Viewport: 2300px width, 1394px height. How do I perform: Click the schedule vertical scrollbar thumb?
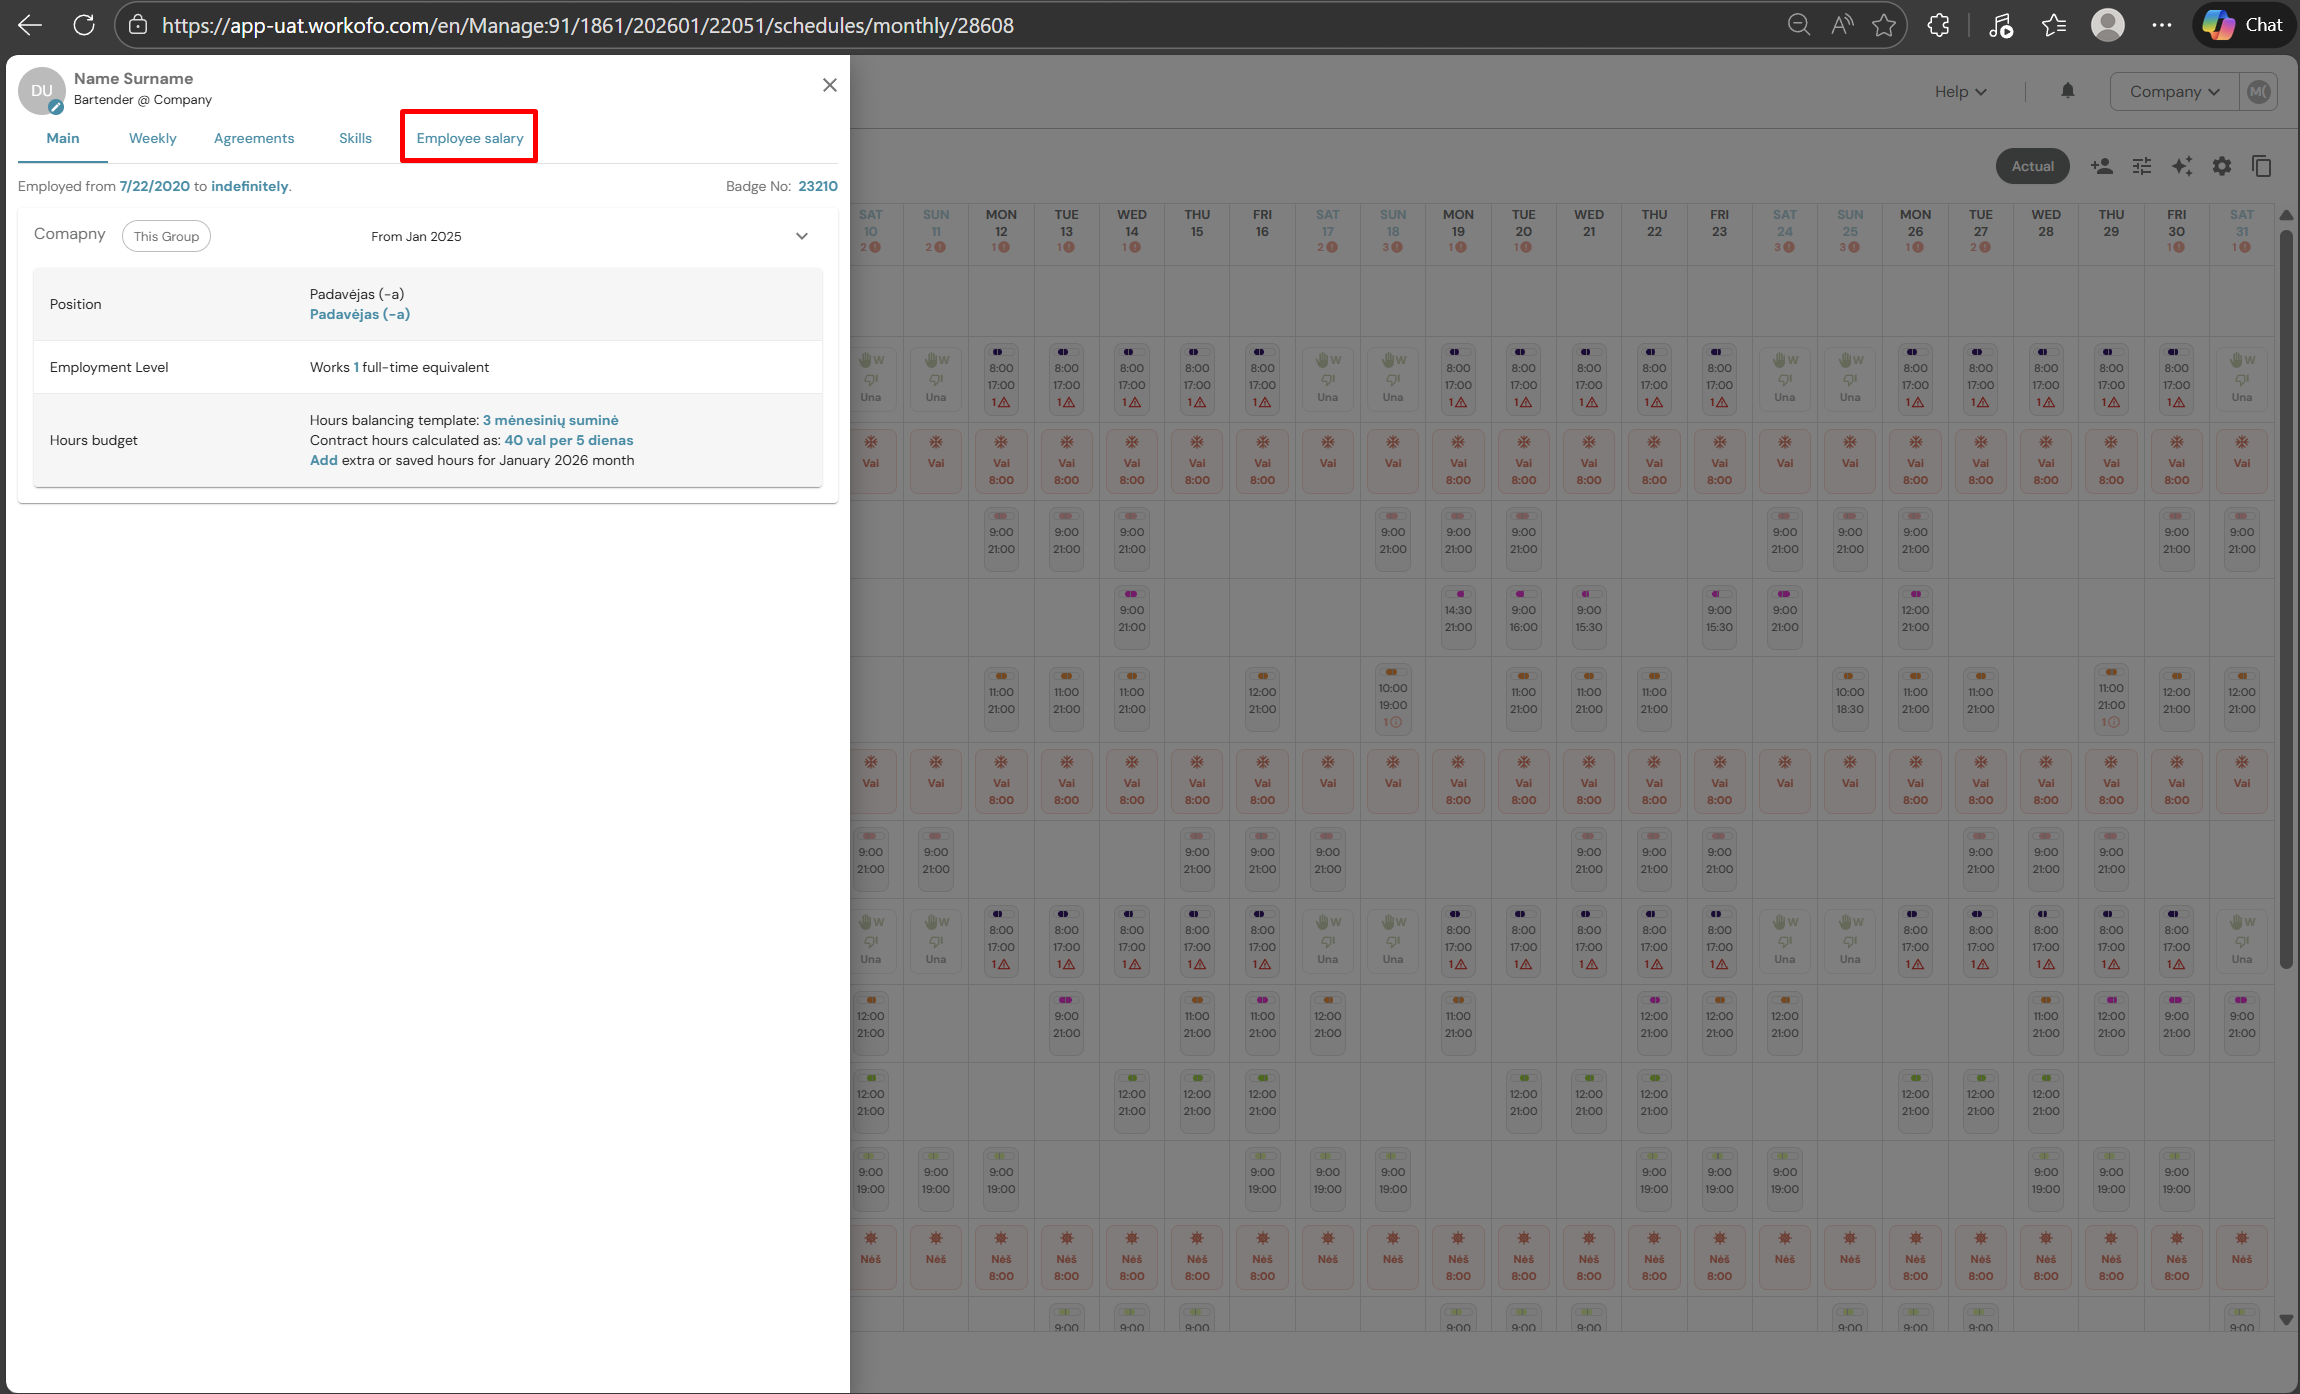click(2285, 600)
